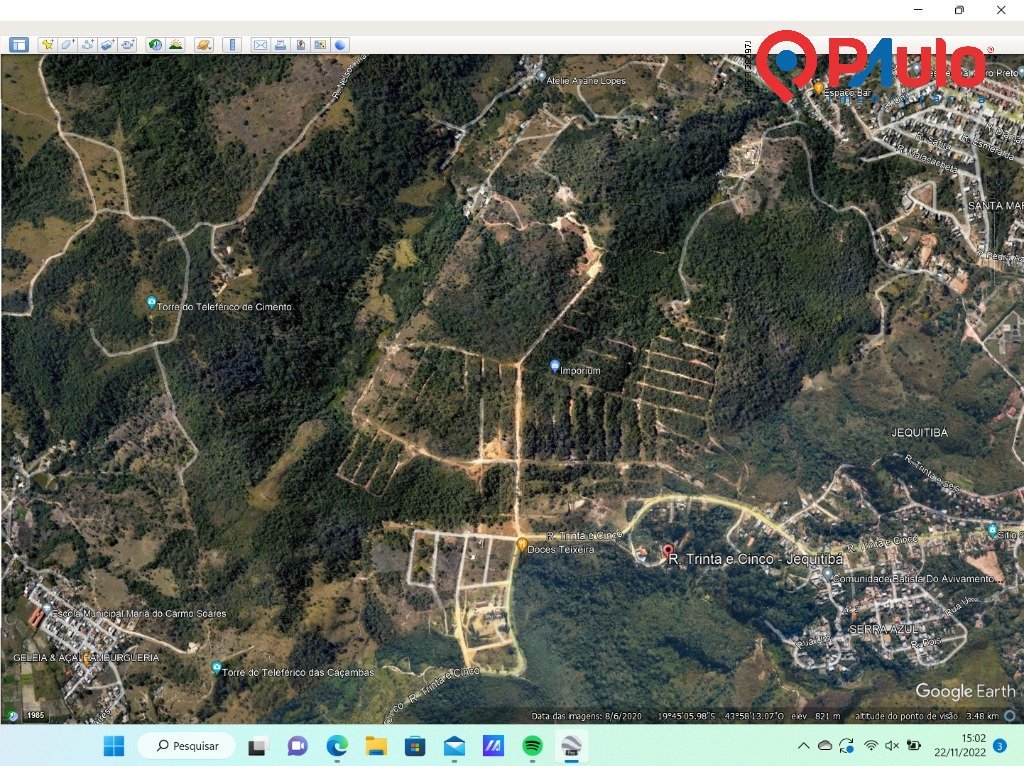Screen dimensions: 1024x766
Task: Expand the system tray hidden icons chevron
Action: [803, 746]
